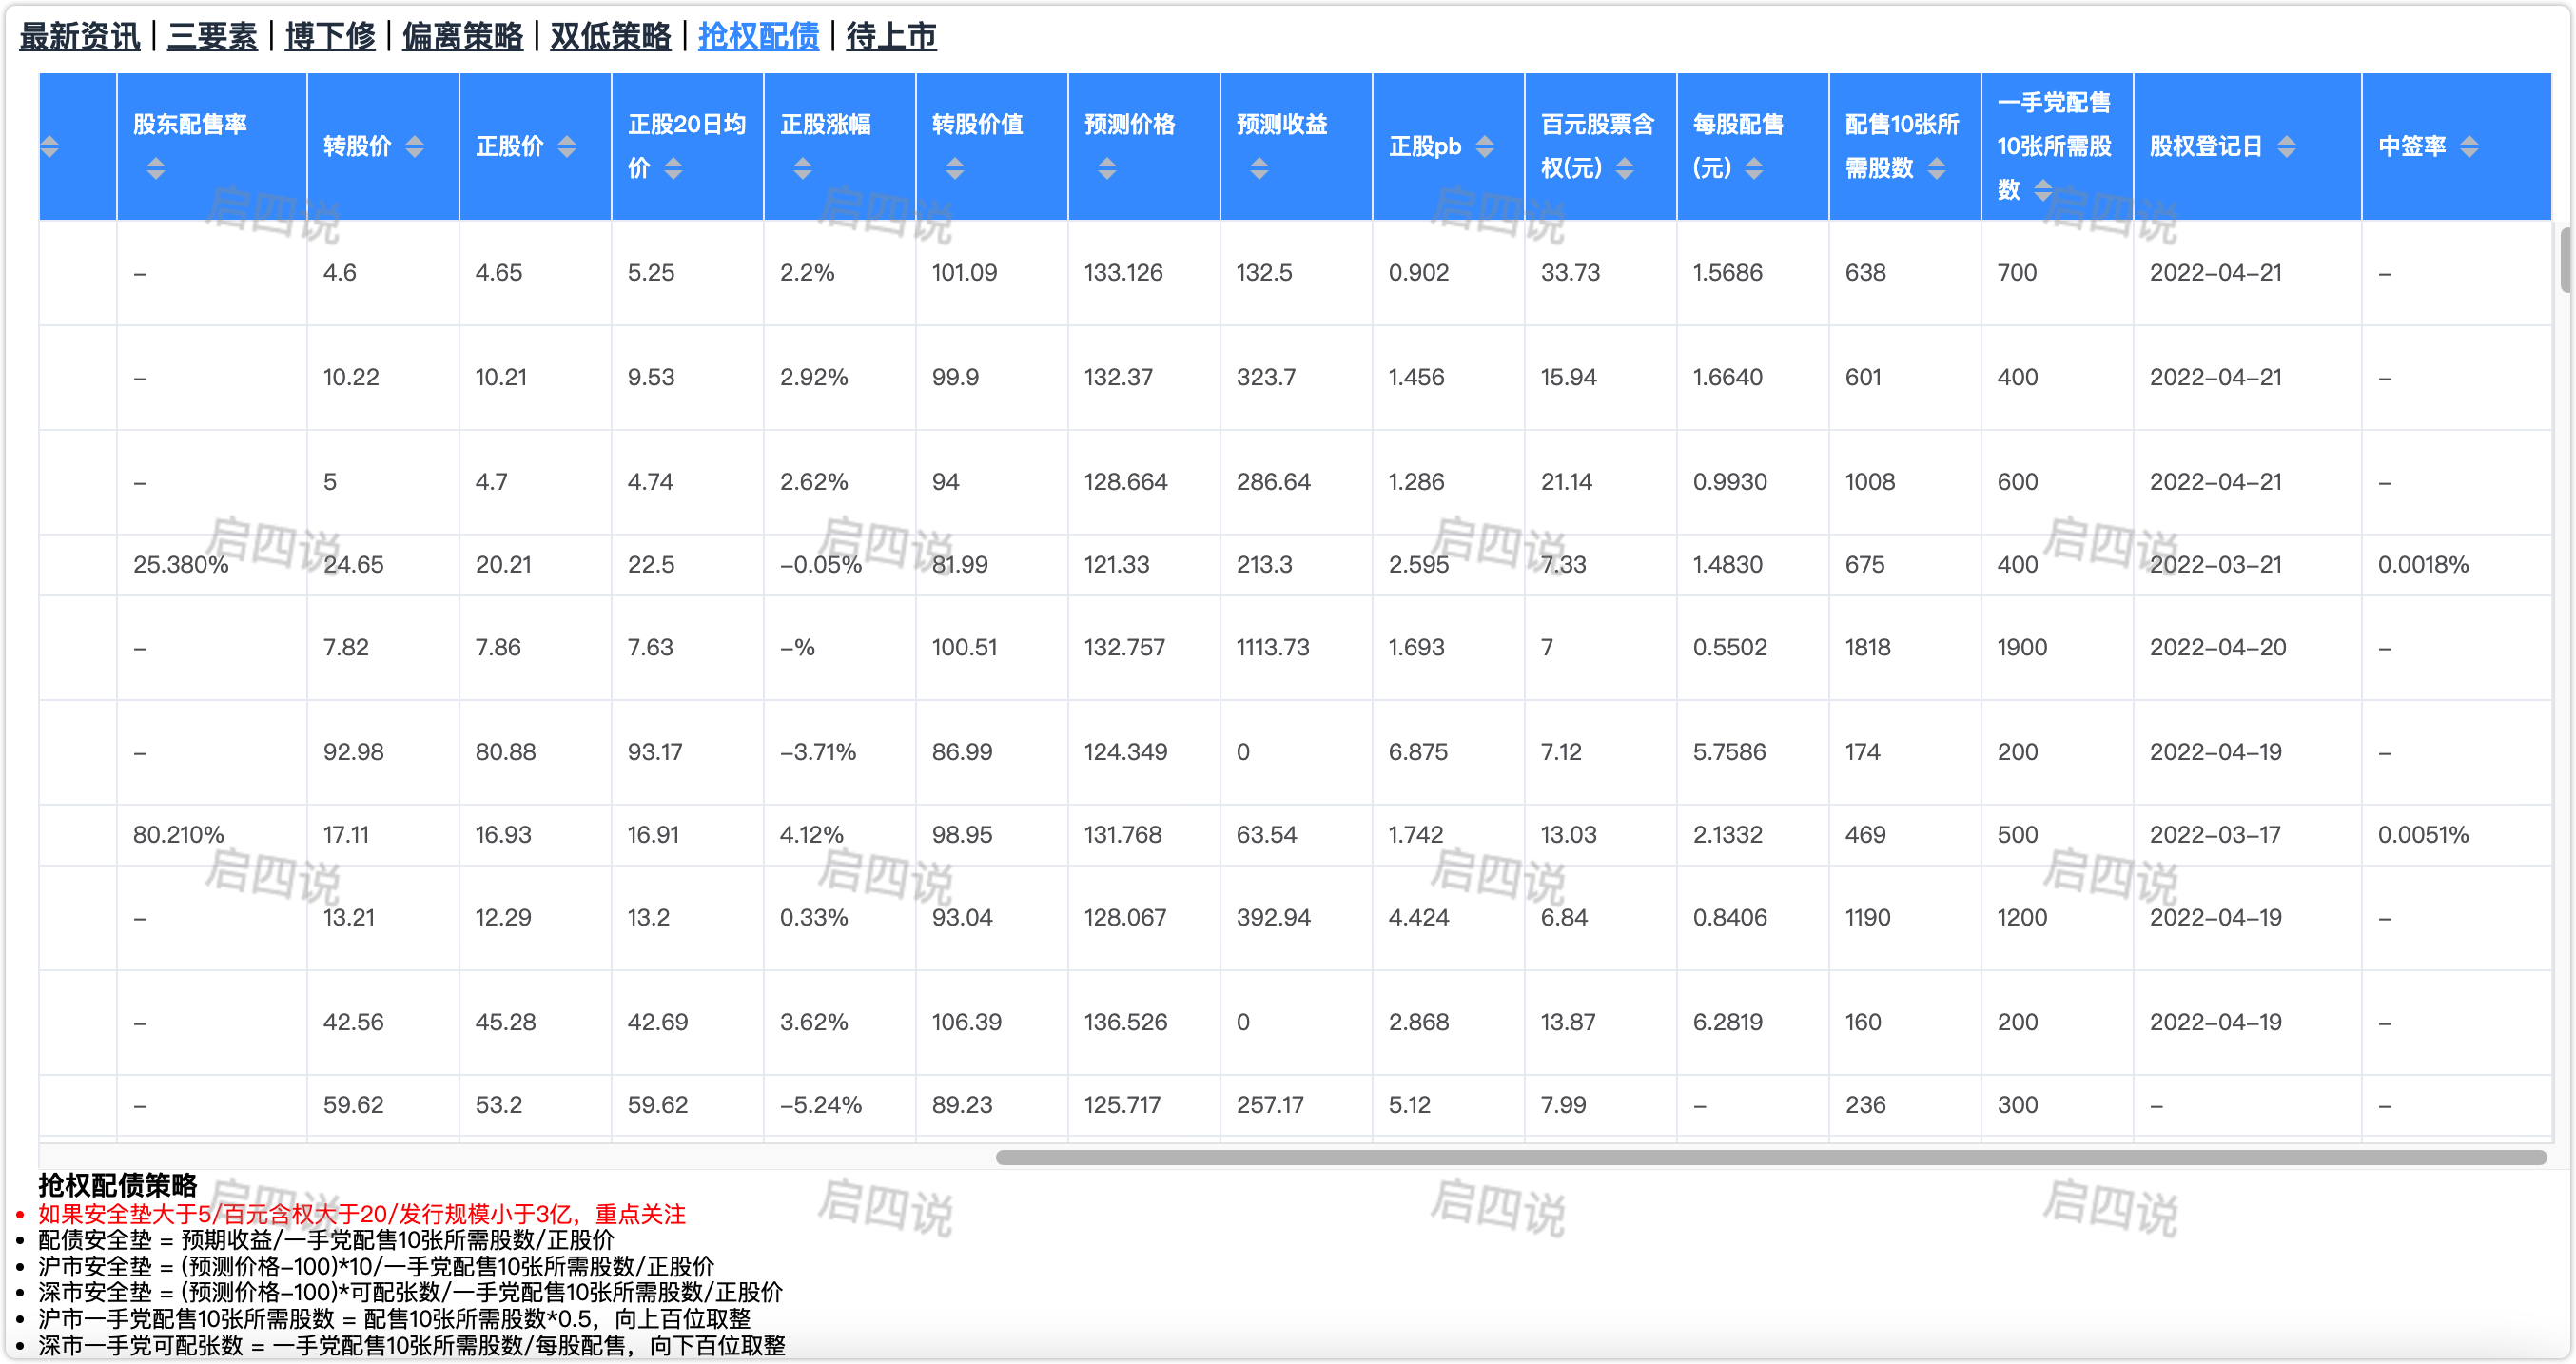Click sort icon under 正股涨幅 header
Viewport: 2576px width, 1364px height.
(803, 169)
